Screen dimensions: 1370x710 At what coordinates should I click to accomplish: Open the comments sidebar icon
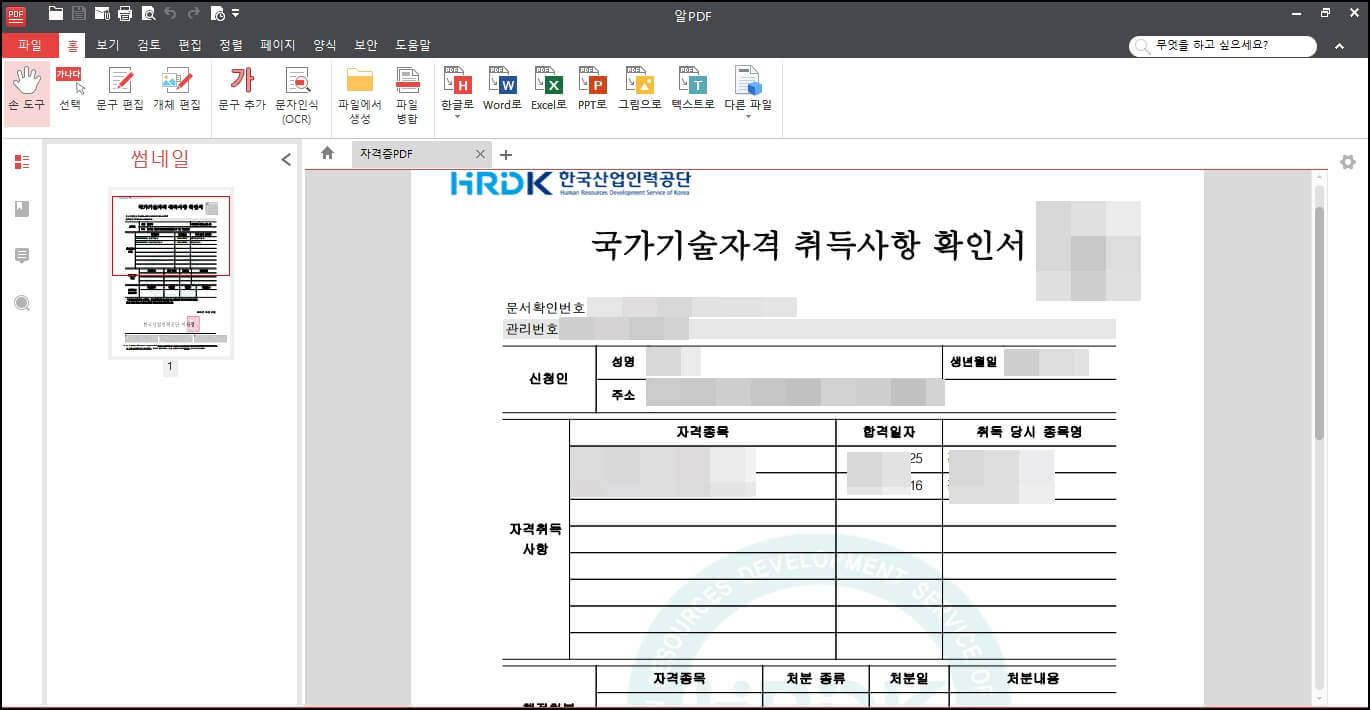pos(22,256)
